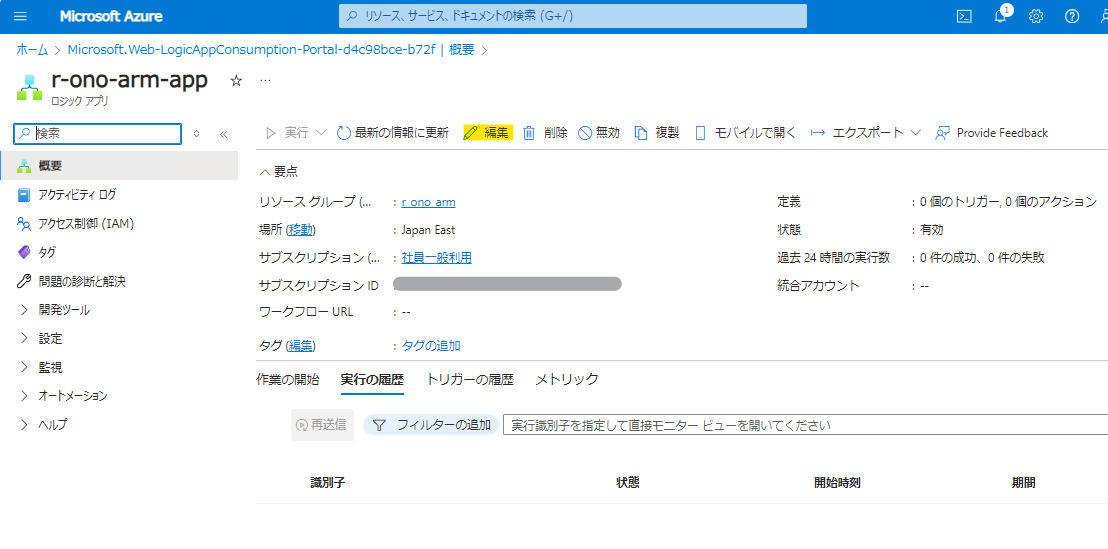Click the 無効 disable button

point(599,133)
